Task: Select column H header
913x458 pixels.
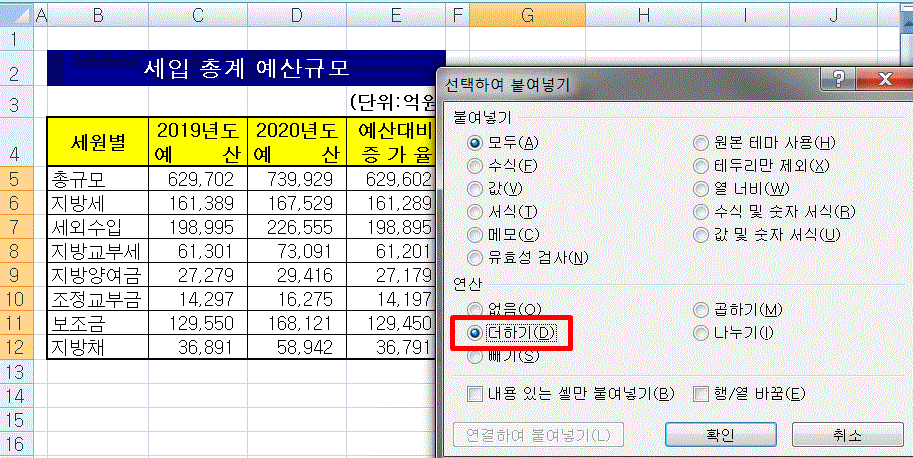Action: click(643, 15)
